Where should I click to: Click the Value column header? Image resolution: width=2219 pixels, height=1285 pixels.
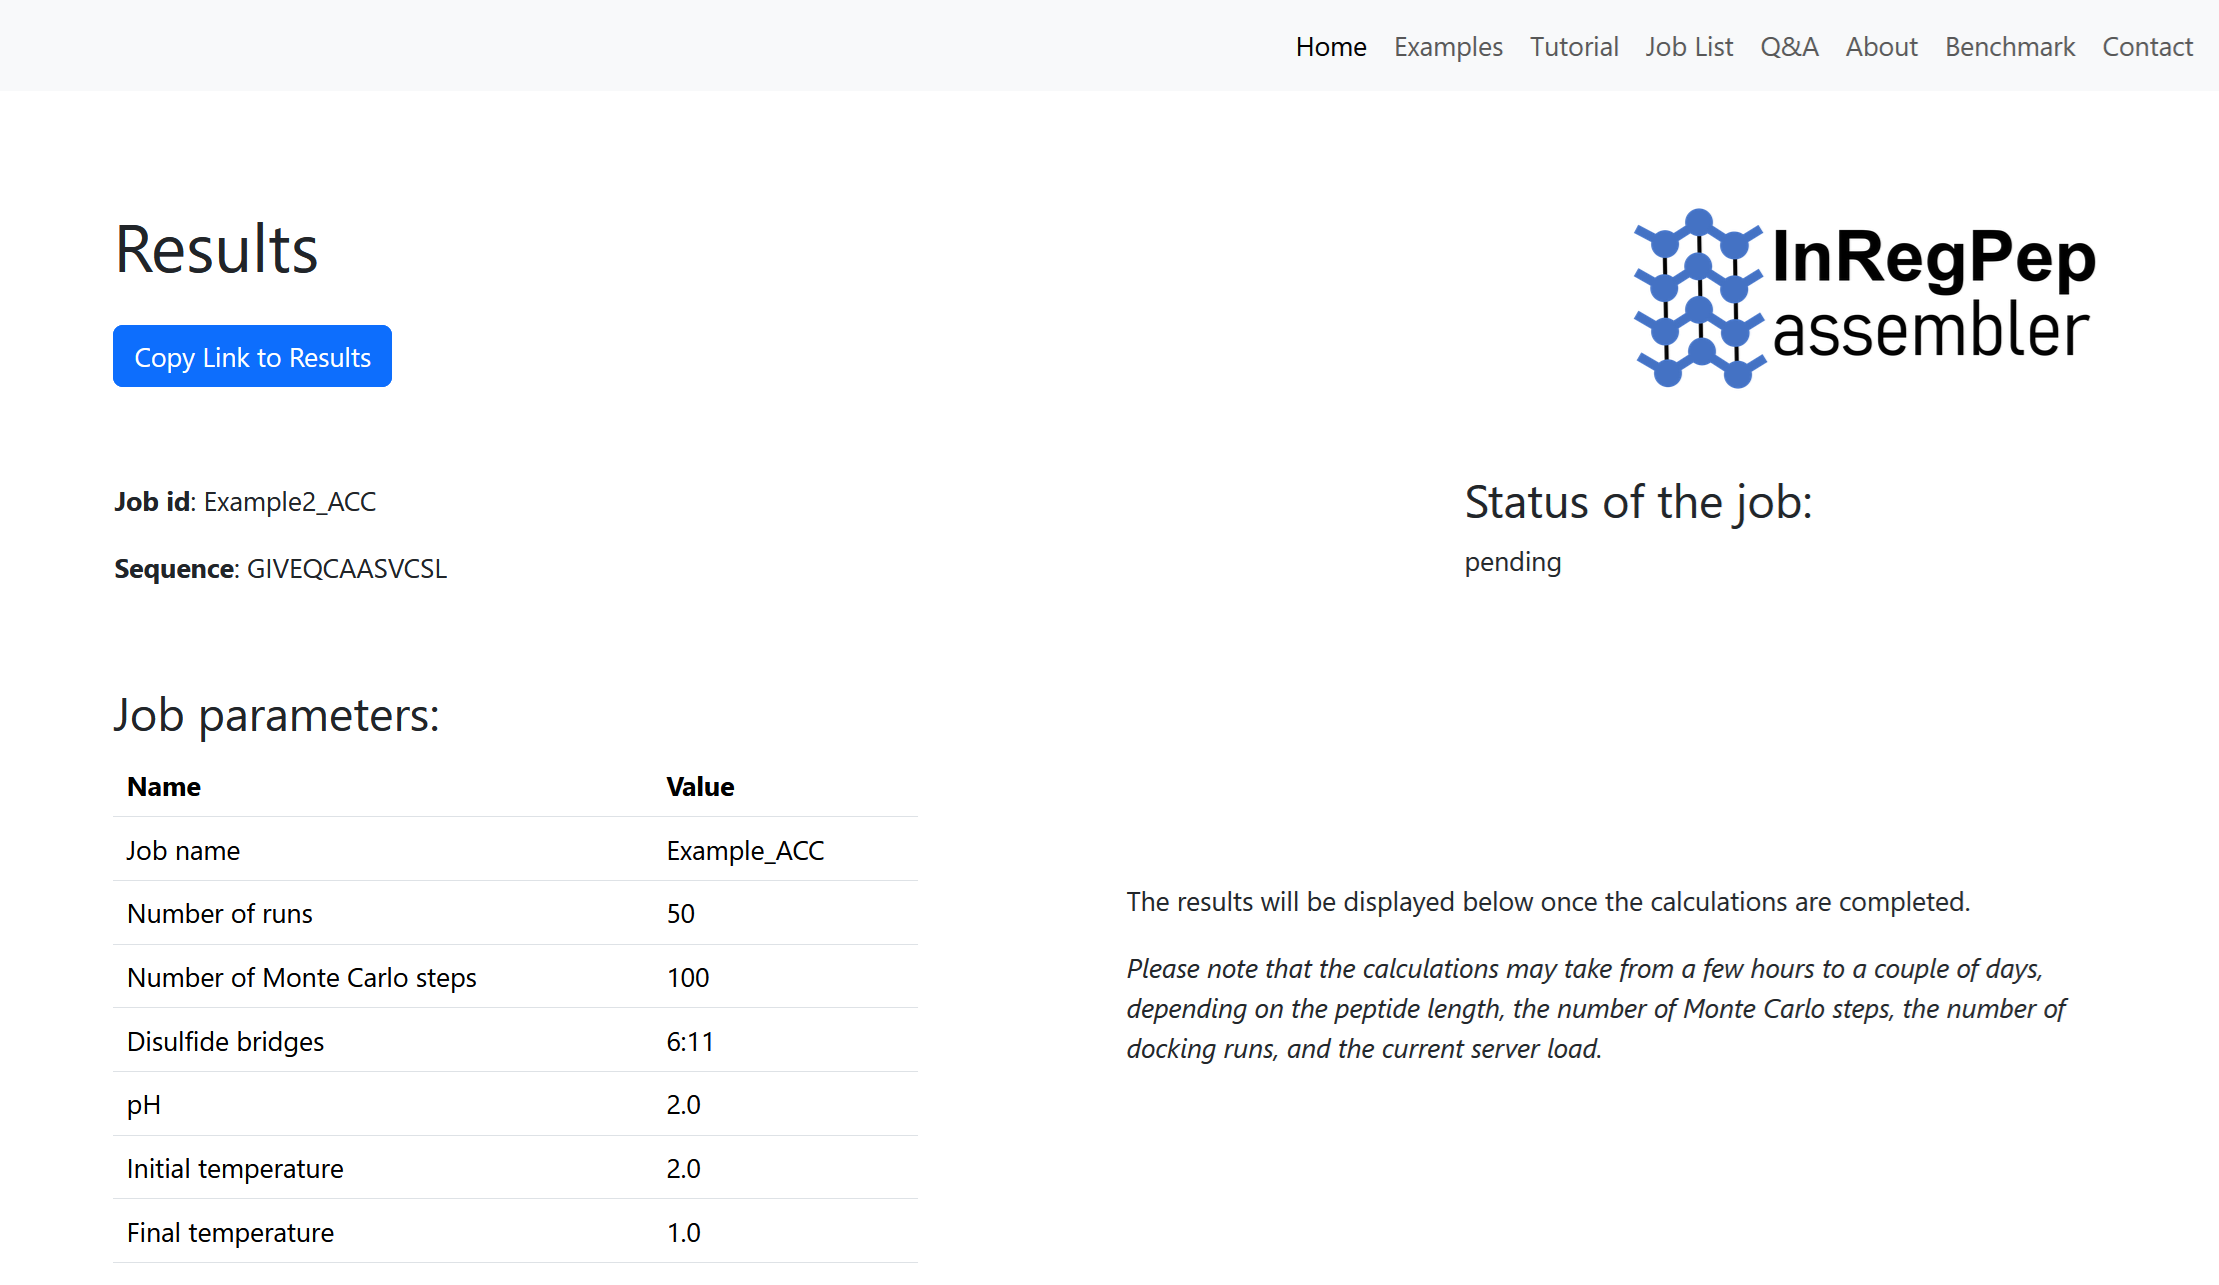[700, 787]
